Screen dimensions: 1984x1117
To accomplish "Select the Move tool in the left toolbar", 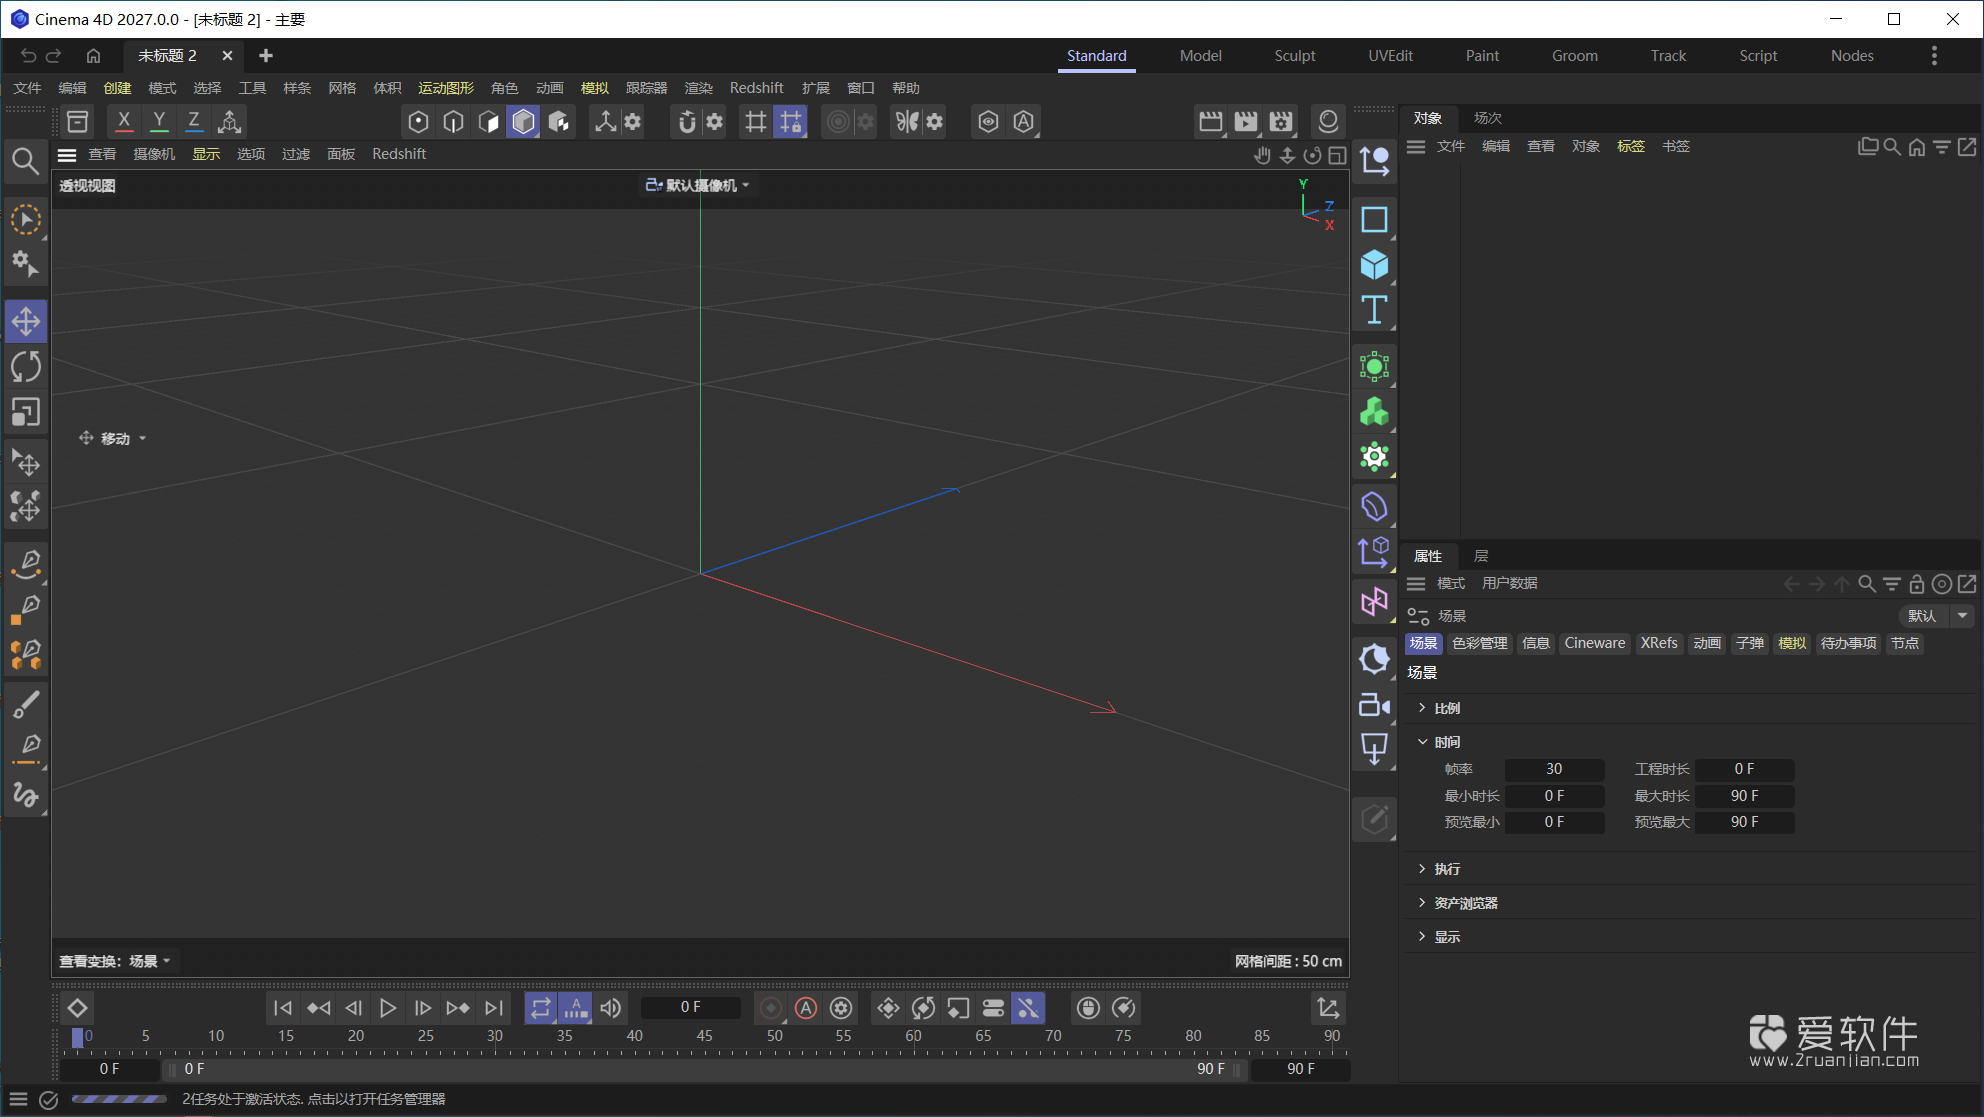I will [x=26, y=321].
